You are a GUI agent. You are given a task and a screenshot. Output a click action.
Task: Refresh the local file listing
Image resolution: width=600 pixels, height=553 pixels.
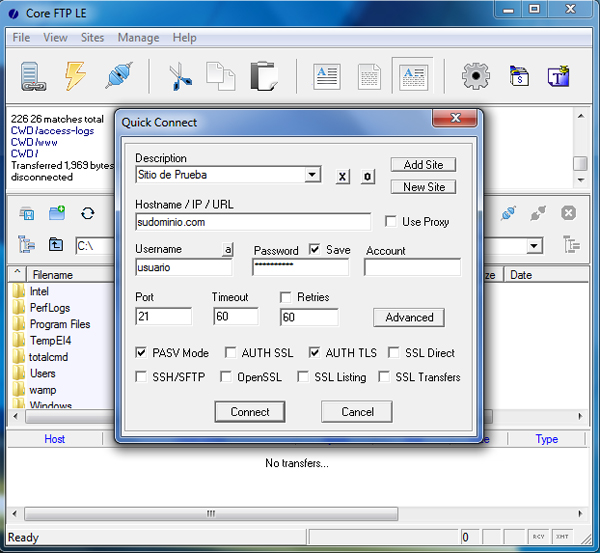coord(88,213)
